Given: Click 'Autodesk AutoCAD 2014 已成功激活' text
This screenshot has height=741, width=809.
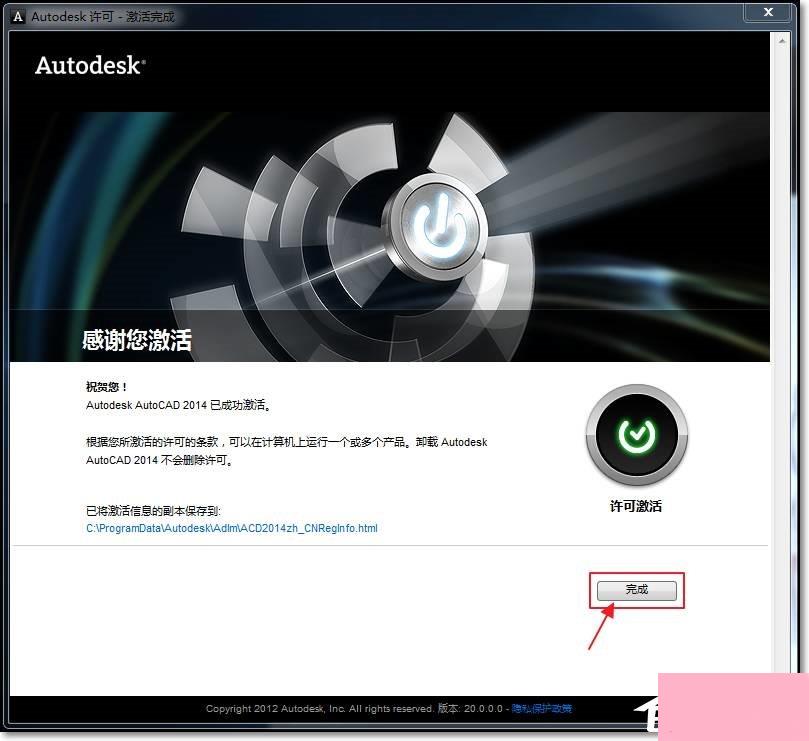Looking at the screenshot, I should tap(179, 405).
